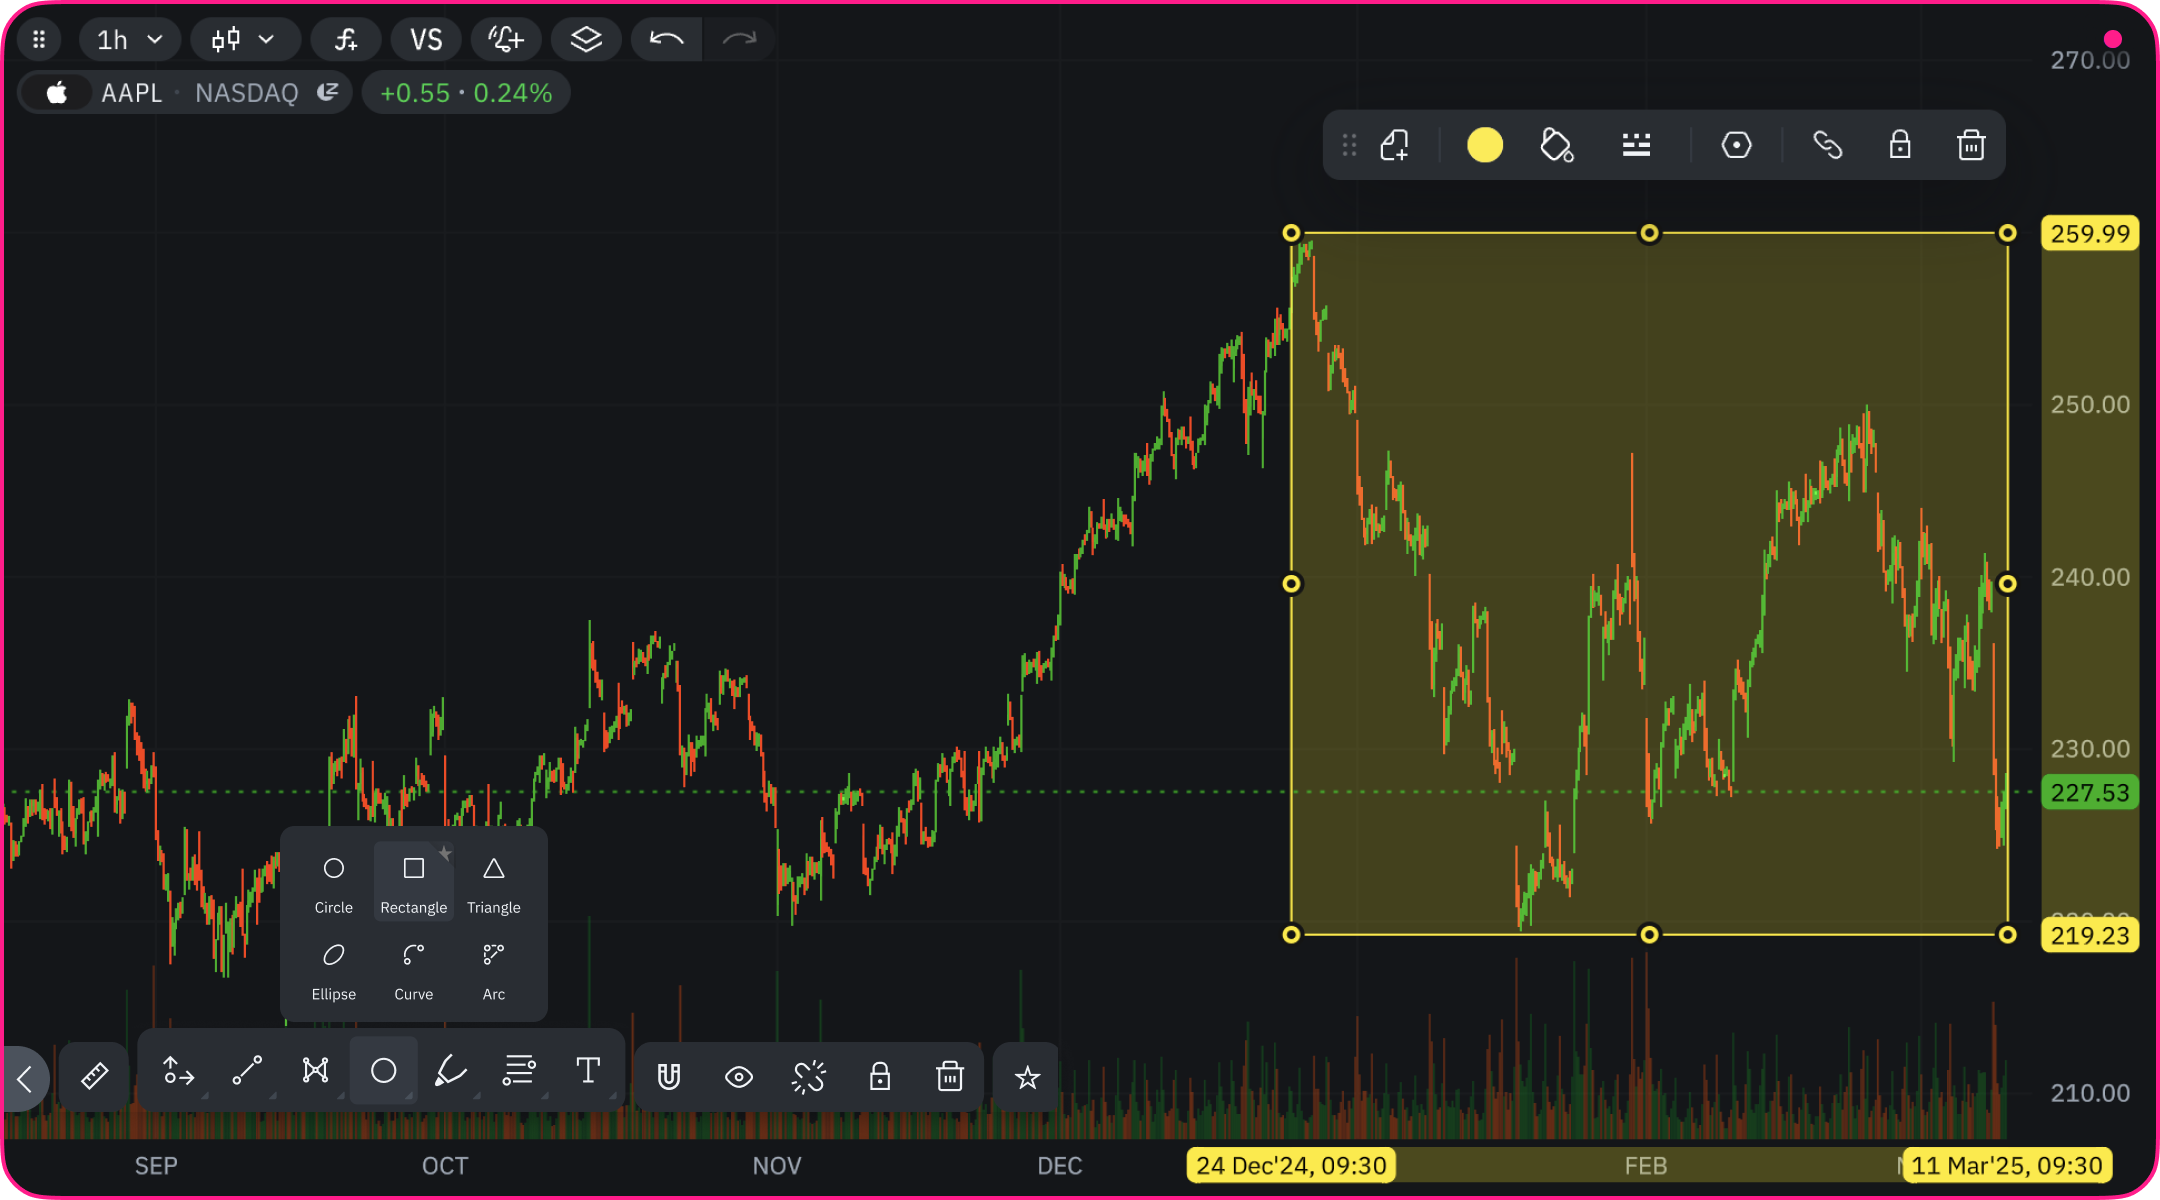The width and height of the screenshot is (2160, 1200).
Task: Delete the selected rectangle drawing
Action: click(1970, 146)
